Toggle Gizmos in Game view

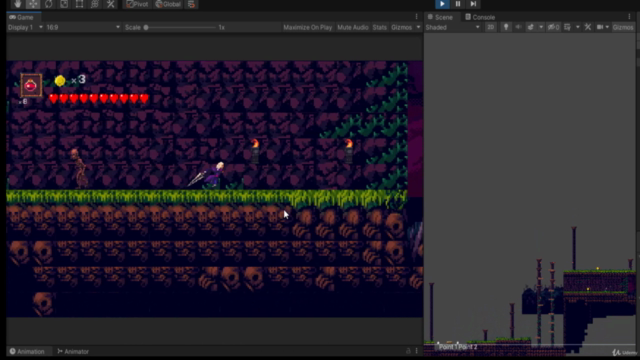(402, 27)
